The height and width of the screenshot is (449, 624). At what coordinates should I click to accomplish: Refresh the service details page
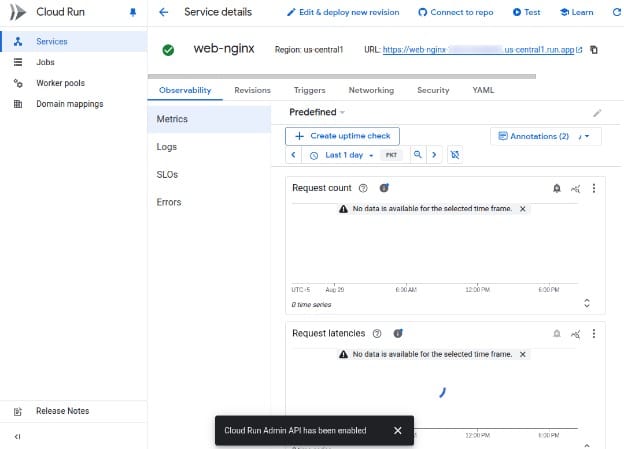(x=617, y=12)
